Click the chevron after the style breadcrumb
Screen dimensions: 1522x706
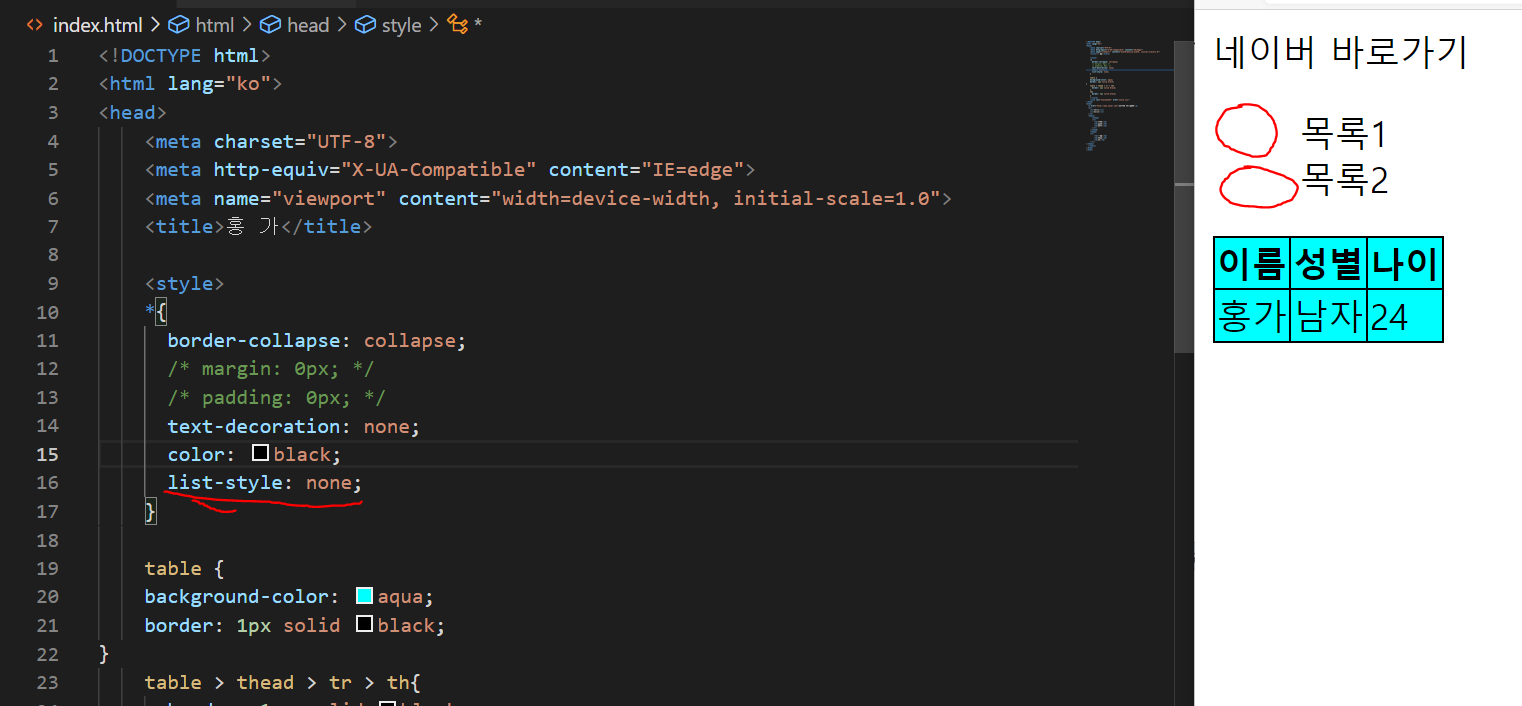coord(435,25)
